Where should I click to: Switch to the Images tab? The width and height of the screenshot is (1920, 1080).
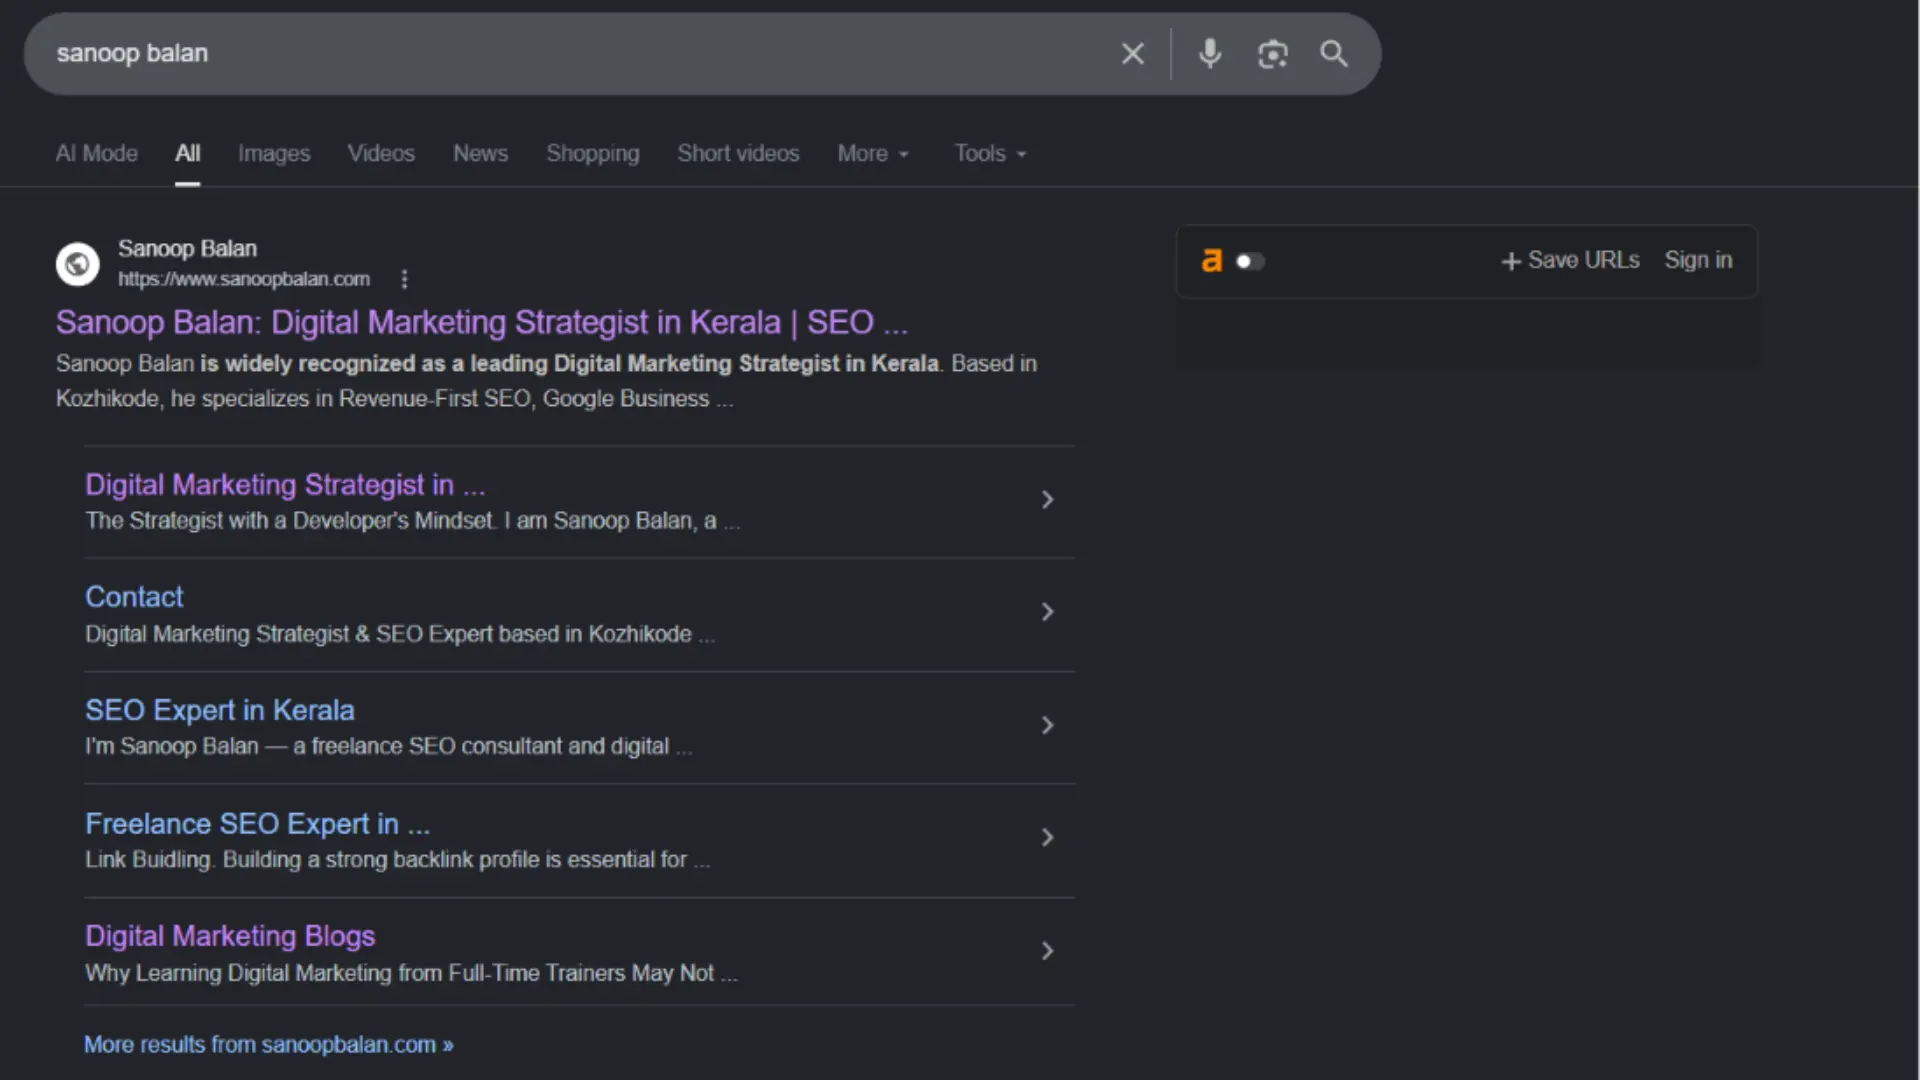pyautogui.click(x=274, y=154)
